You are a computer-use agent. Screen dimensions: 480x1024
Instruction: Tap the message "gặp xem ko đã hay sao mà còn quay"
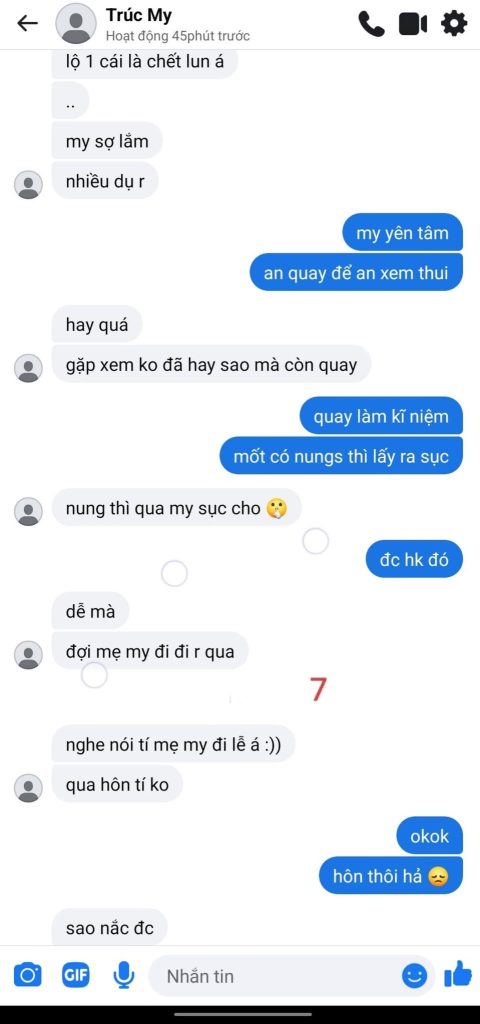pos(212,364)
